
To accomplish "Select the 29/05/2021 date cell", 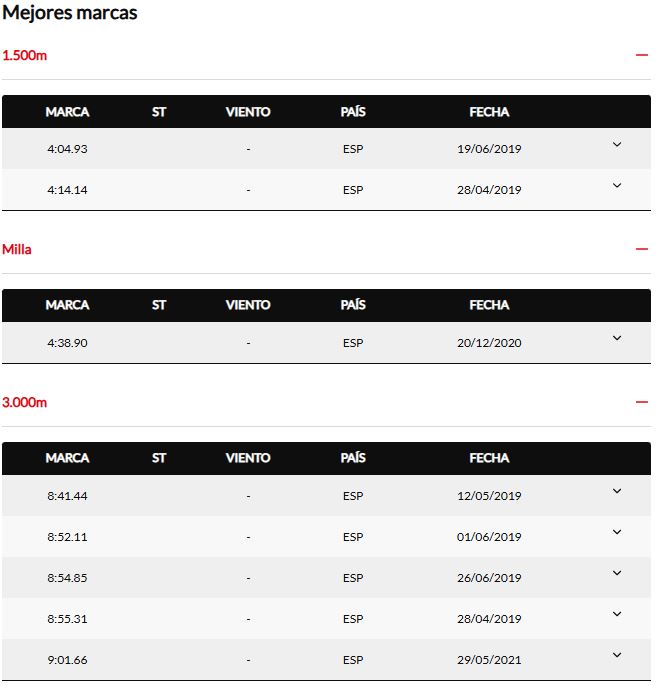I will pos(489,660).
